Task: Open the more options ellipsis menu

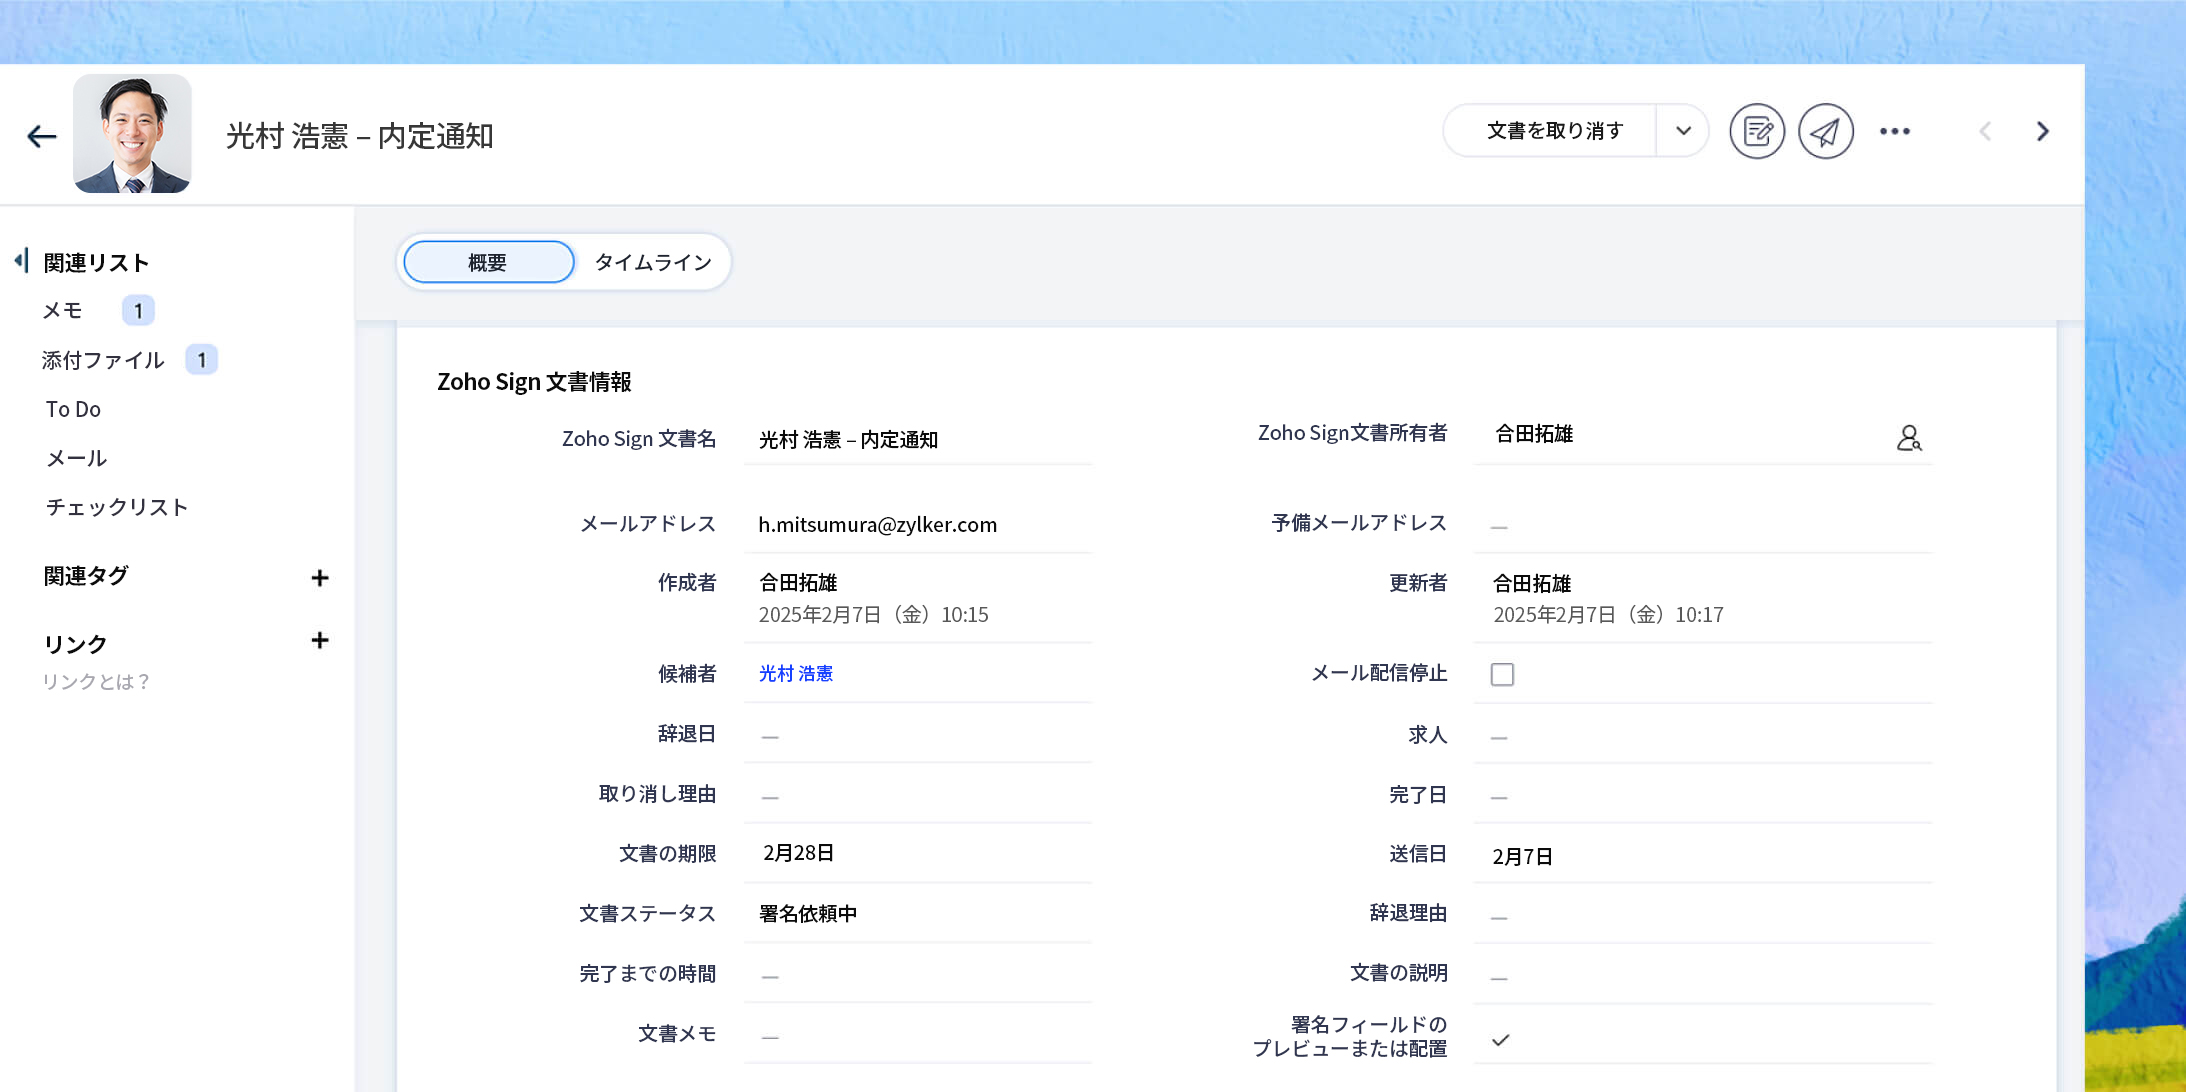Action: click(1896, 131)
